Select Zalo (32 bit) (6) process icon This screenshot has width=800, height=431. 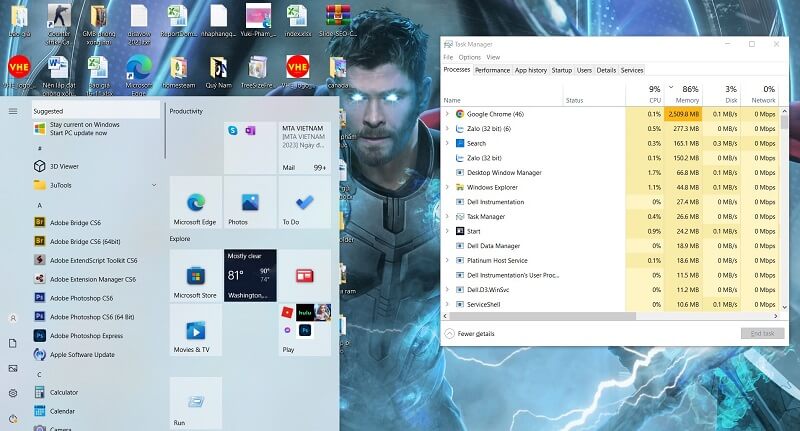[x=460, y=129]
